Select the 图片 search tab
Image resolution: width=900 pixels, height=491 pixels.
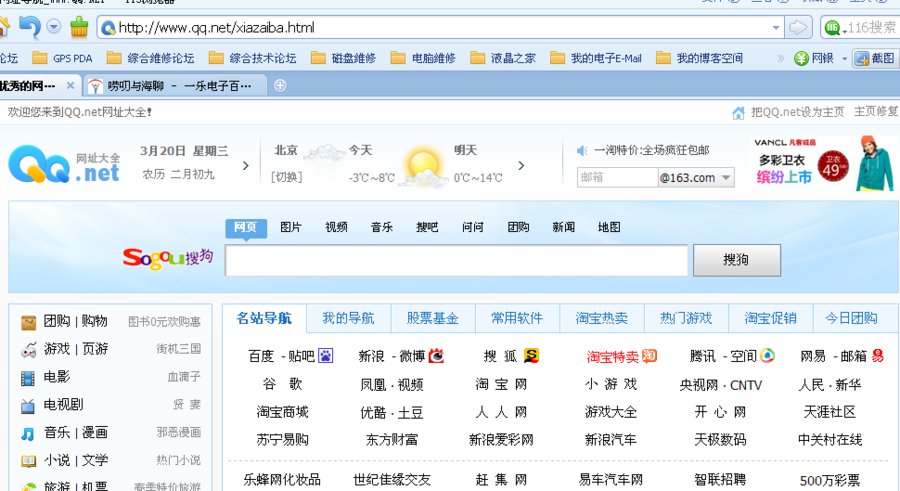[x=290, y=227]
